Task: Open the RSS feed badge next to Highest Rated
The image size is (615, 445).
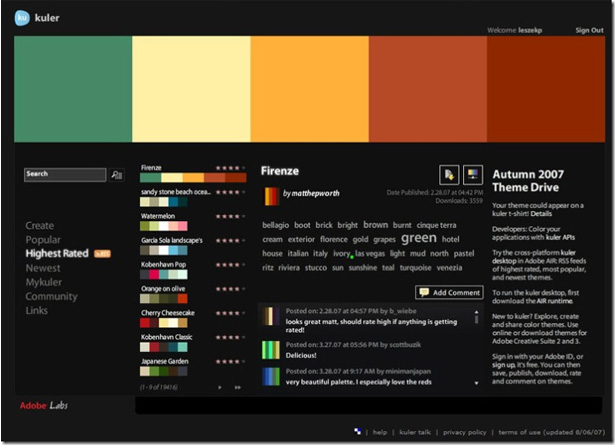Action: tap(102, 254)
